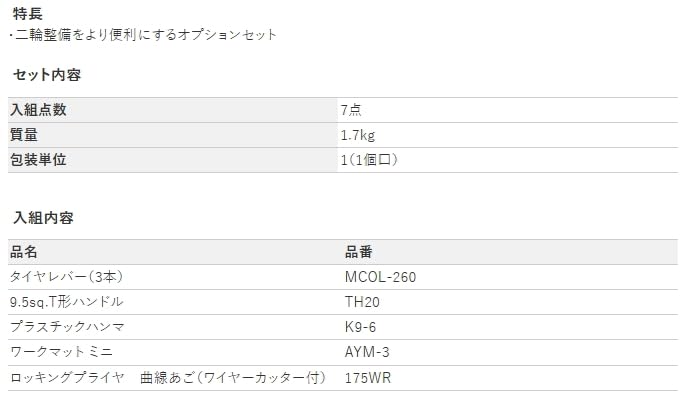Click the 特長 heading
The width and height of the screenshot is (686, 406).
(x=27, y=14)
